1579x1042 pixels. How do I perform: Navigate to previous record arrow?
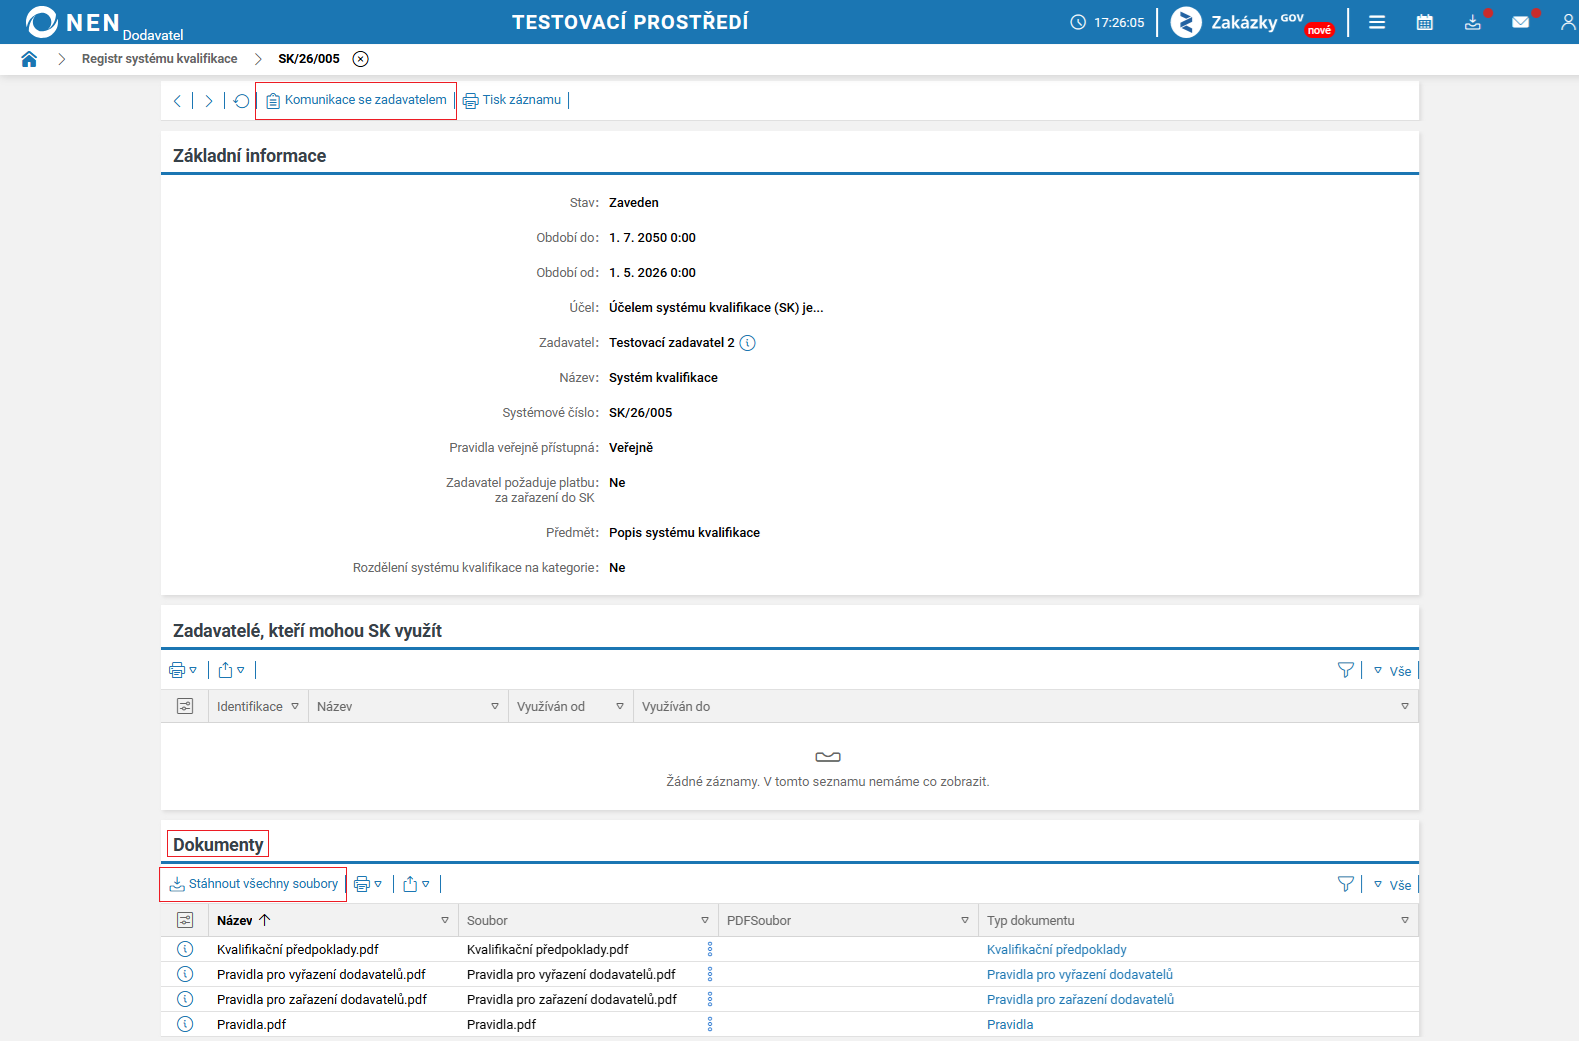coord(177,101)
